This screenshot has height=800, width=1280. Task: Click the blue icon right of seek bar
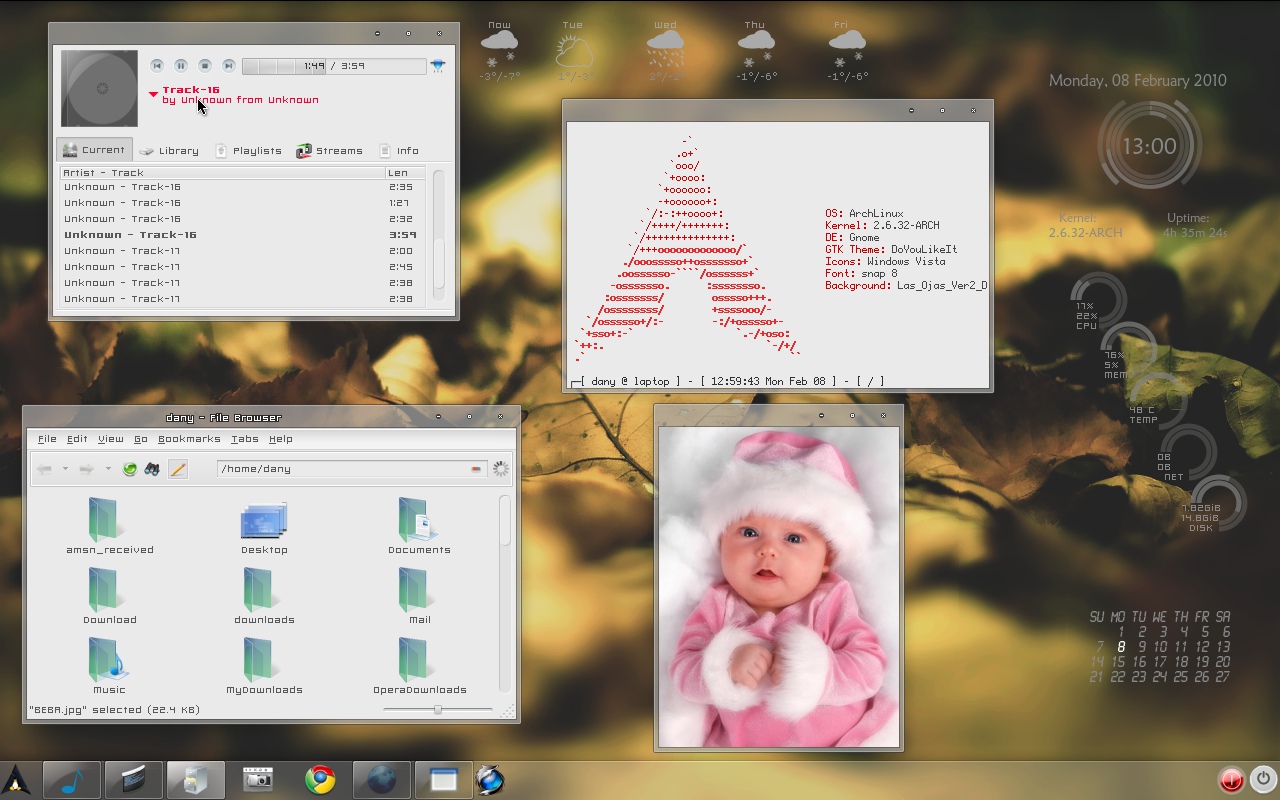(437, 66)
